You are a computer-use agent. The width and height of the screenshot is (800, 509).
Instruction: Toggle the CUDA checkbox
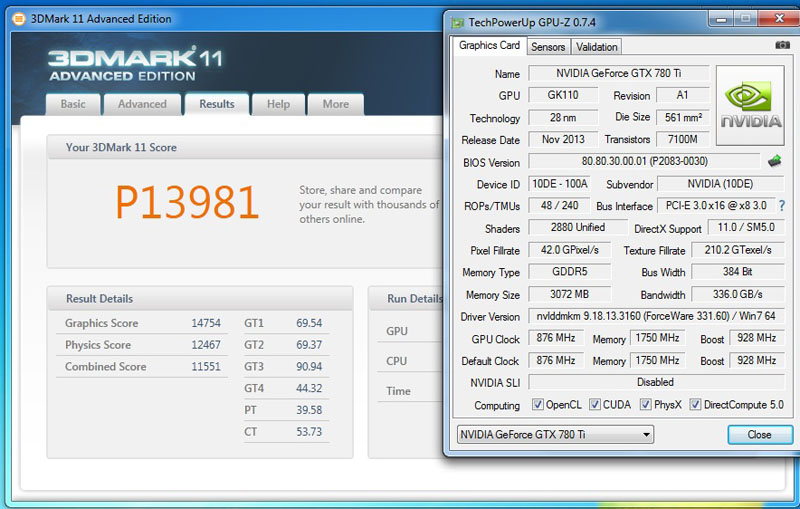point(595,405)
